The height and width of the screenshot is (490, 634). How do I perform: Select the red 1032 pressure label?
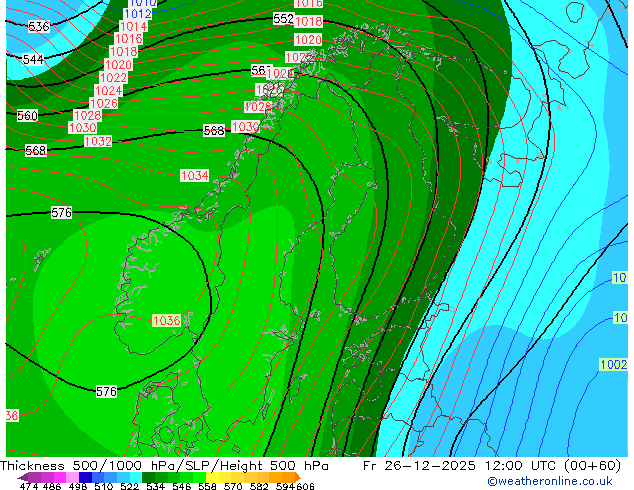98,141
